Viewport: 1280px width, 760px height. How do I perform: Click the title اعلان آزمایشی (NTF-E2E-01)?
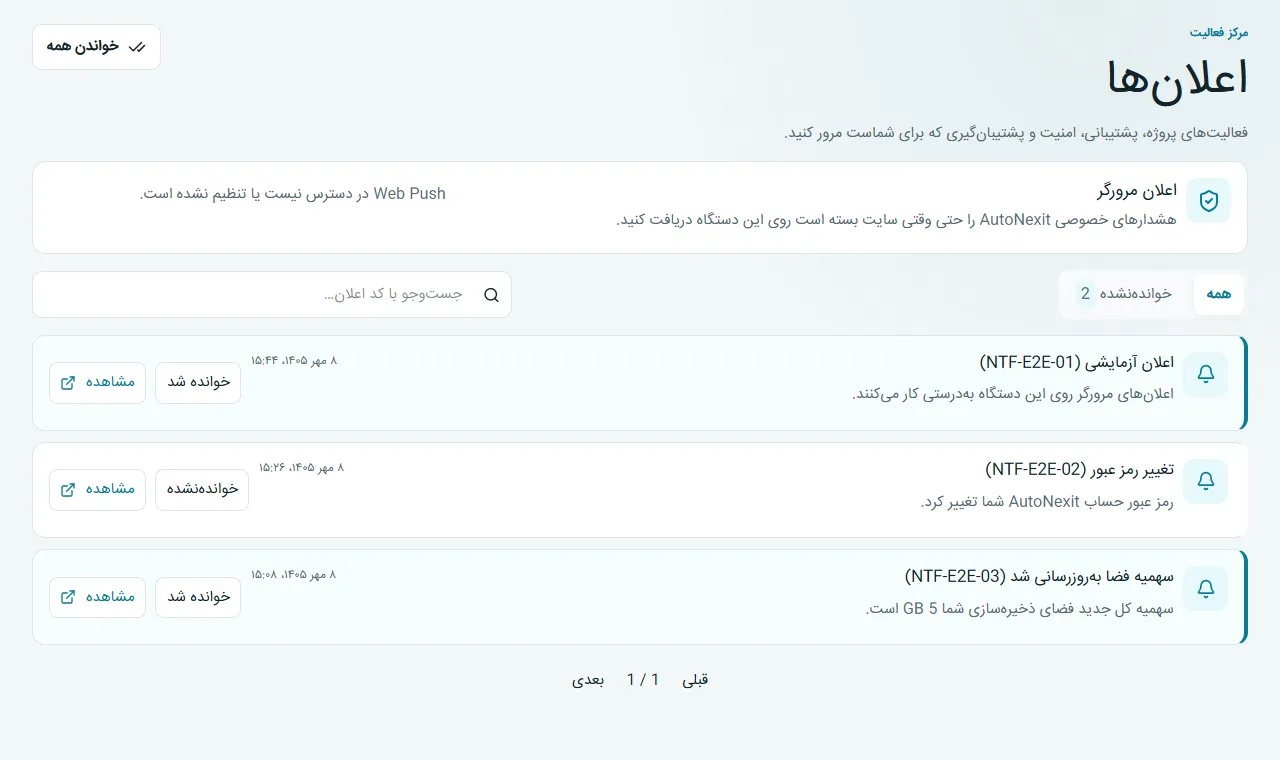1077,362
